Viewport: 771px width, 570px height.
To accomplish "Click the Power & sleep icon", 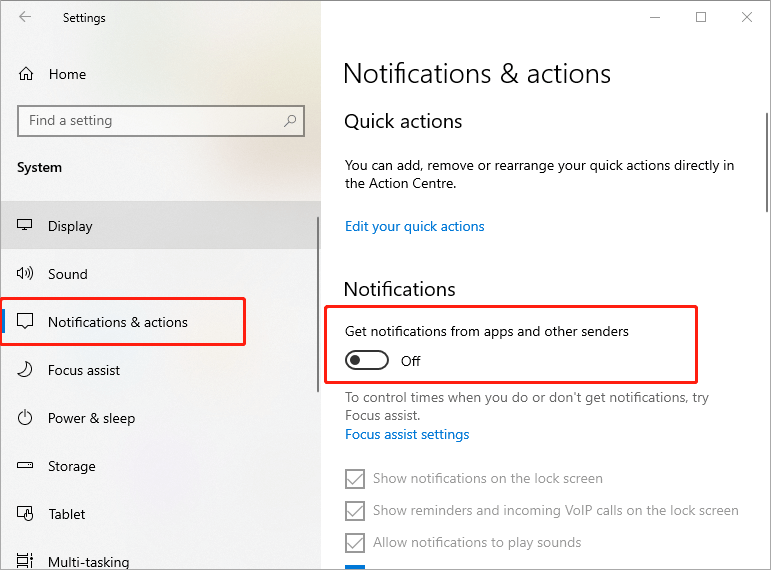I will (x=26, y=418).
